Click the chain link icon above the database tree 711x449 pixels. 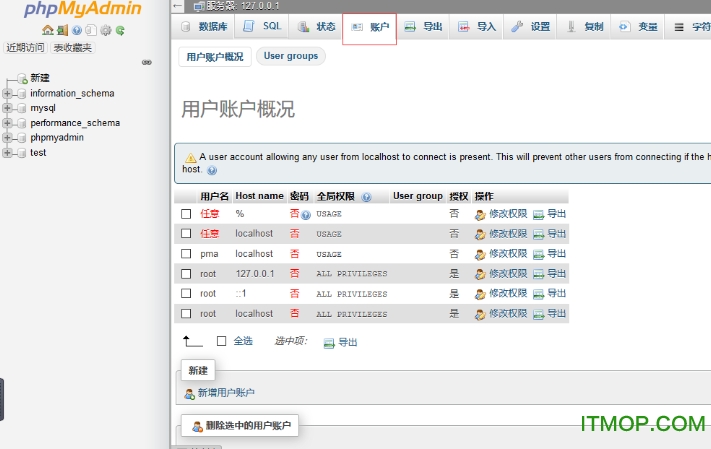point(146,62)
